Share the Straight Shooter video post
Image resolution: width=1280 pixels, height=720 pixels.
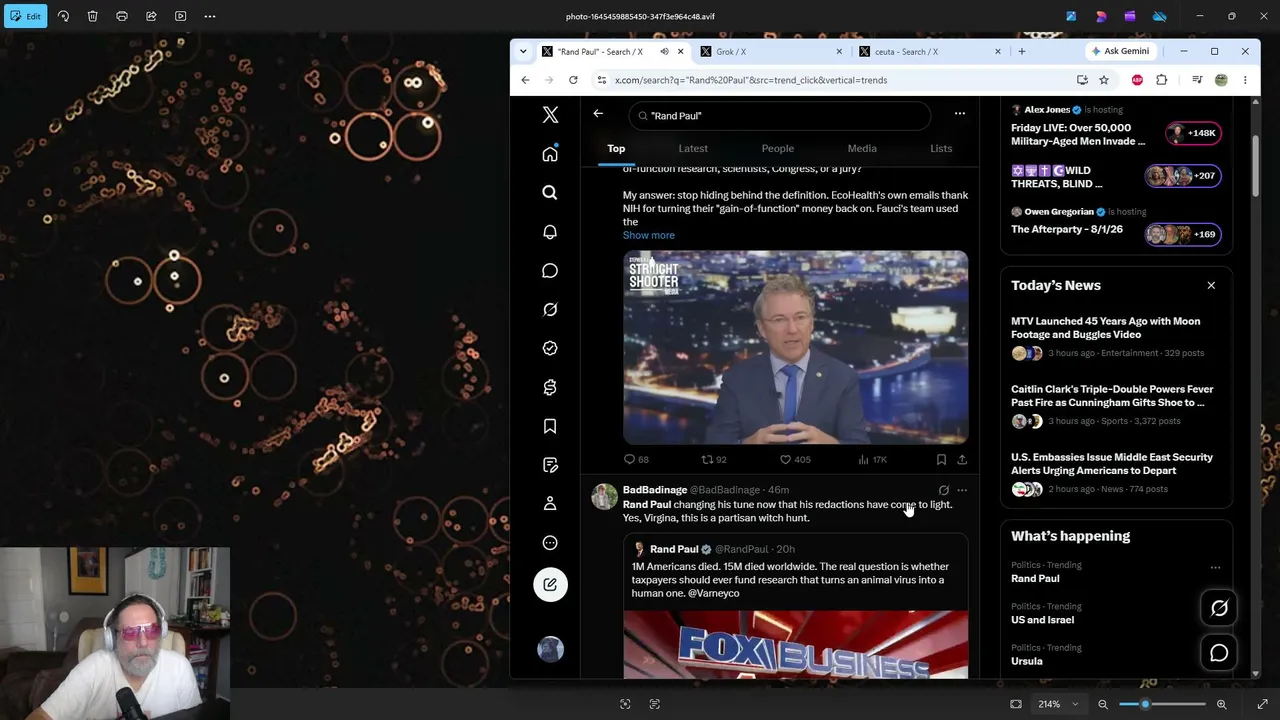(x=962, y=460)
